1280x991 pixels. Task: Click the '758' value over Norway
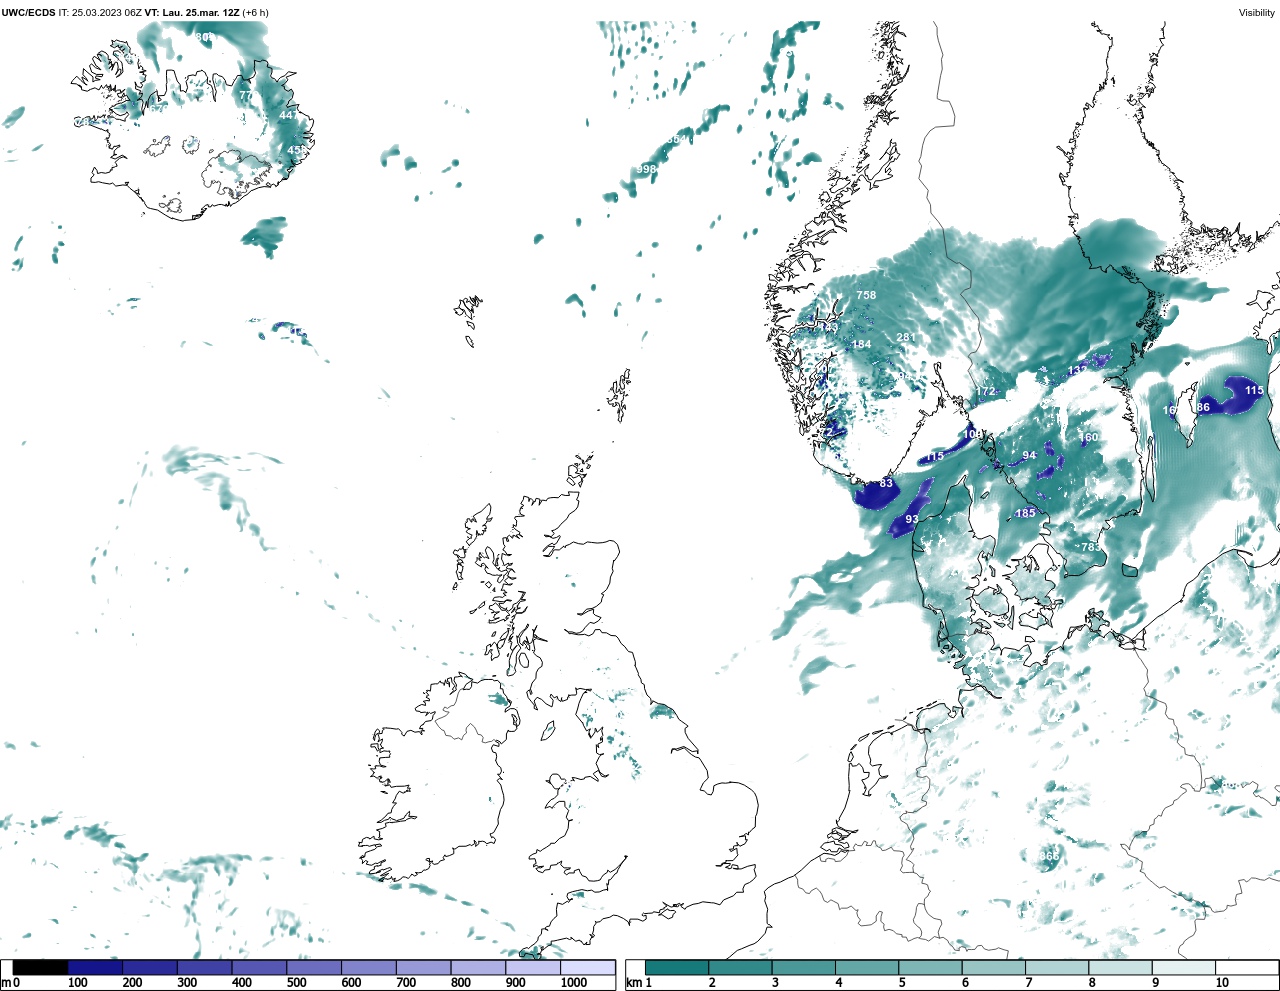pos(866,295)
